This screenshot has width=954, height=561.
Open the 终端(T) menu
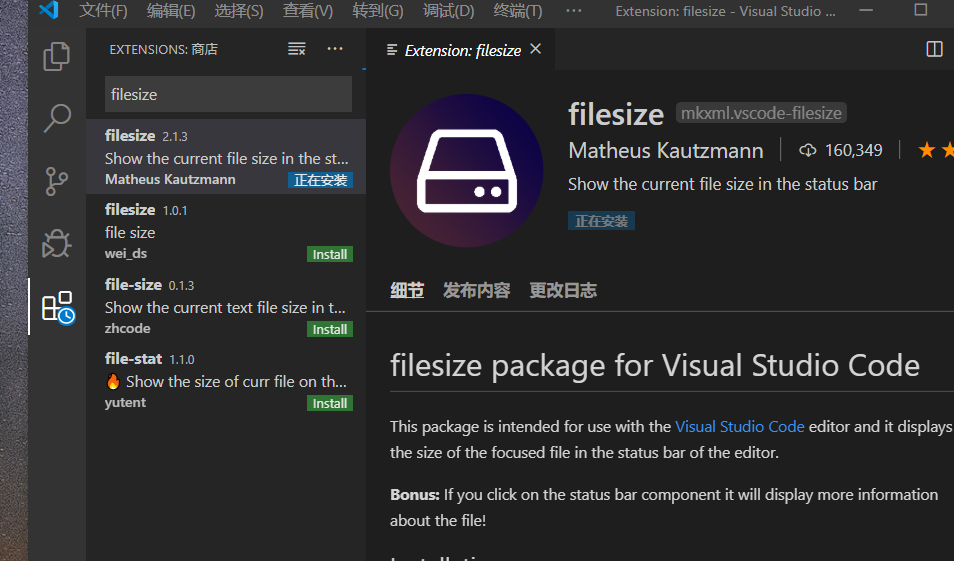pyautogui.click(x=518, y=11)
